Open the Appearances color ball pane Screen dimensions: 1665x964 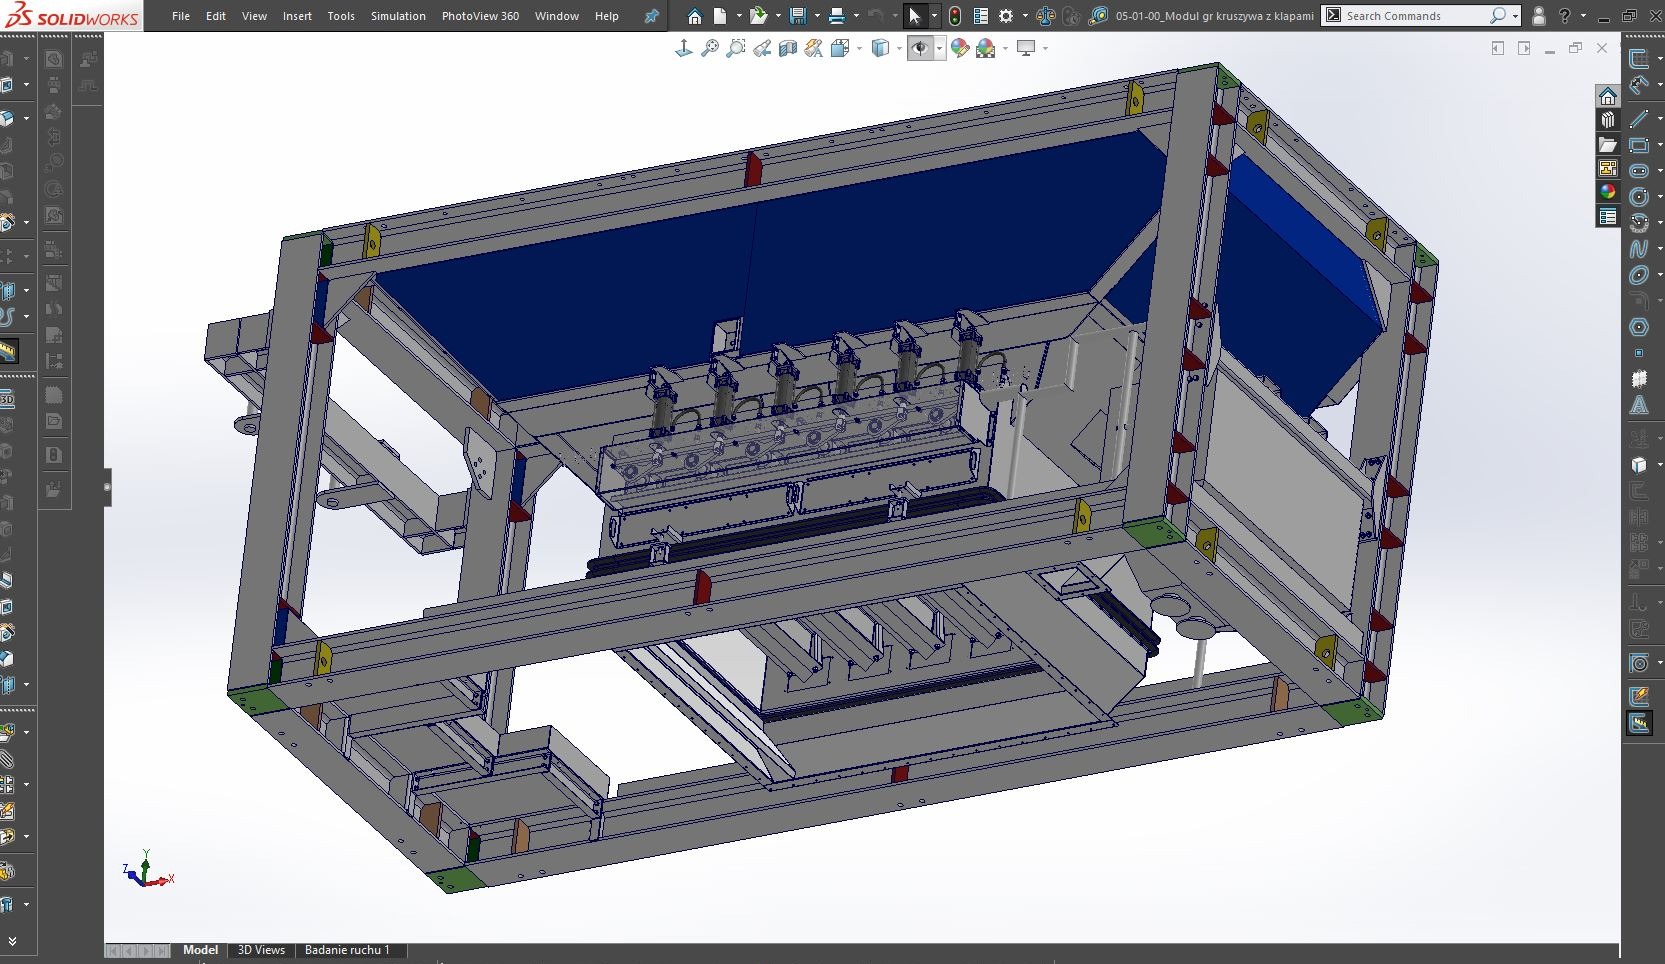tap(1608, 192)
